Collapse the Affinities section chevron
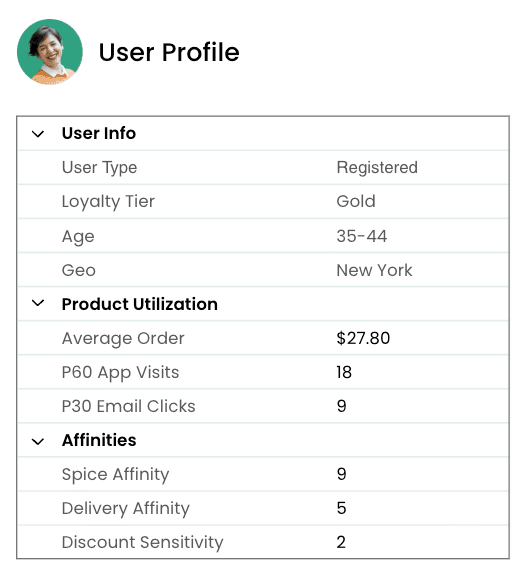The width and height of the screenshot is (532, 582). point(38,441)
